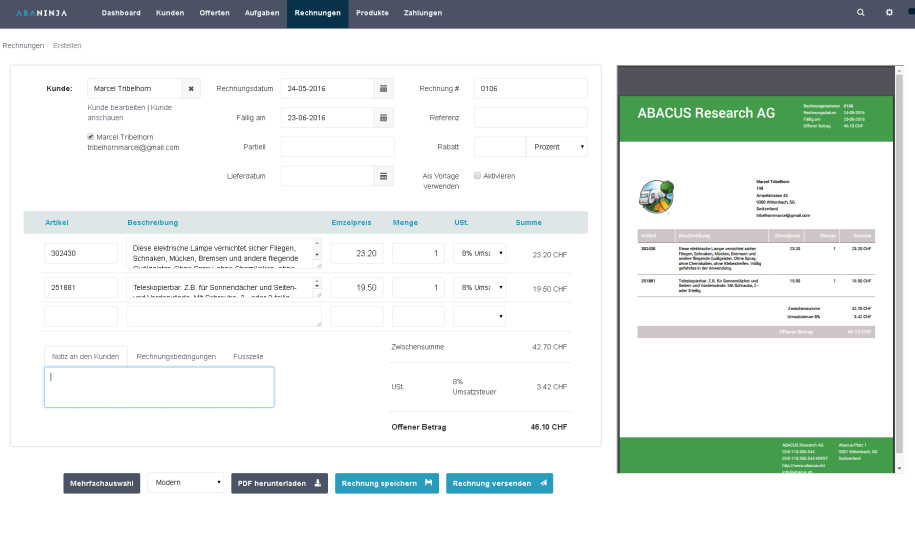Open tax dropdown for article 302430
This screenshot has width=915, height=534.
tap(480, 253)
